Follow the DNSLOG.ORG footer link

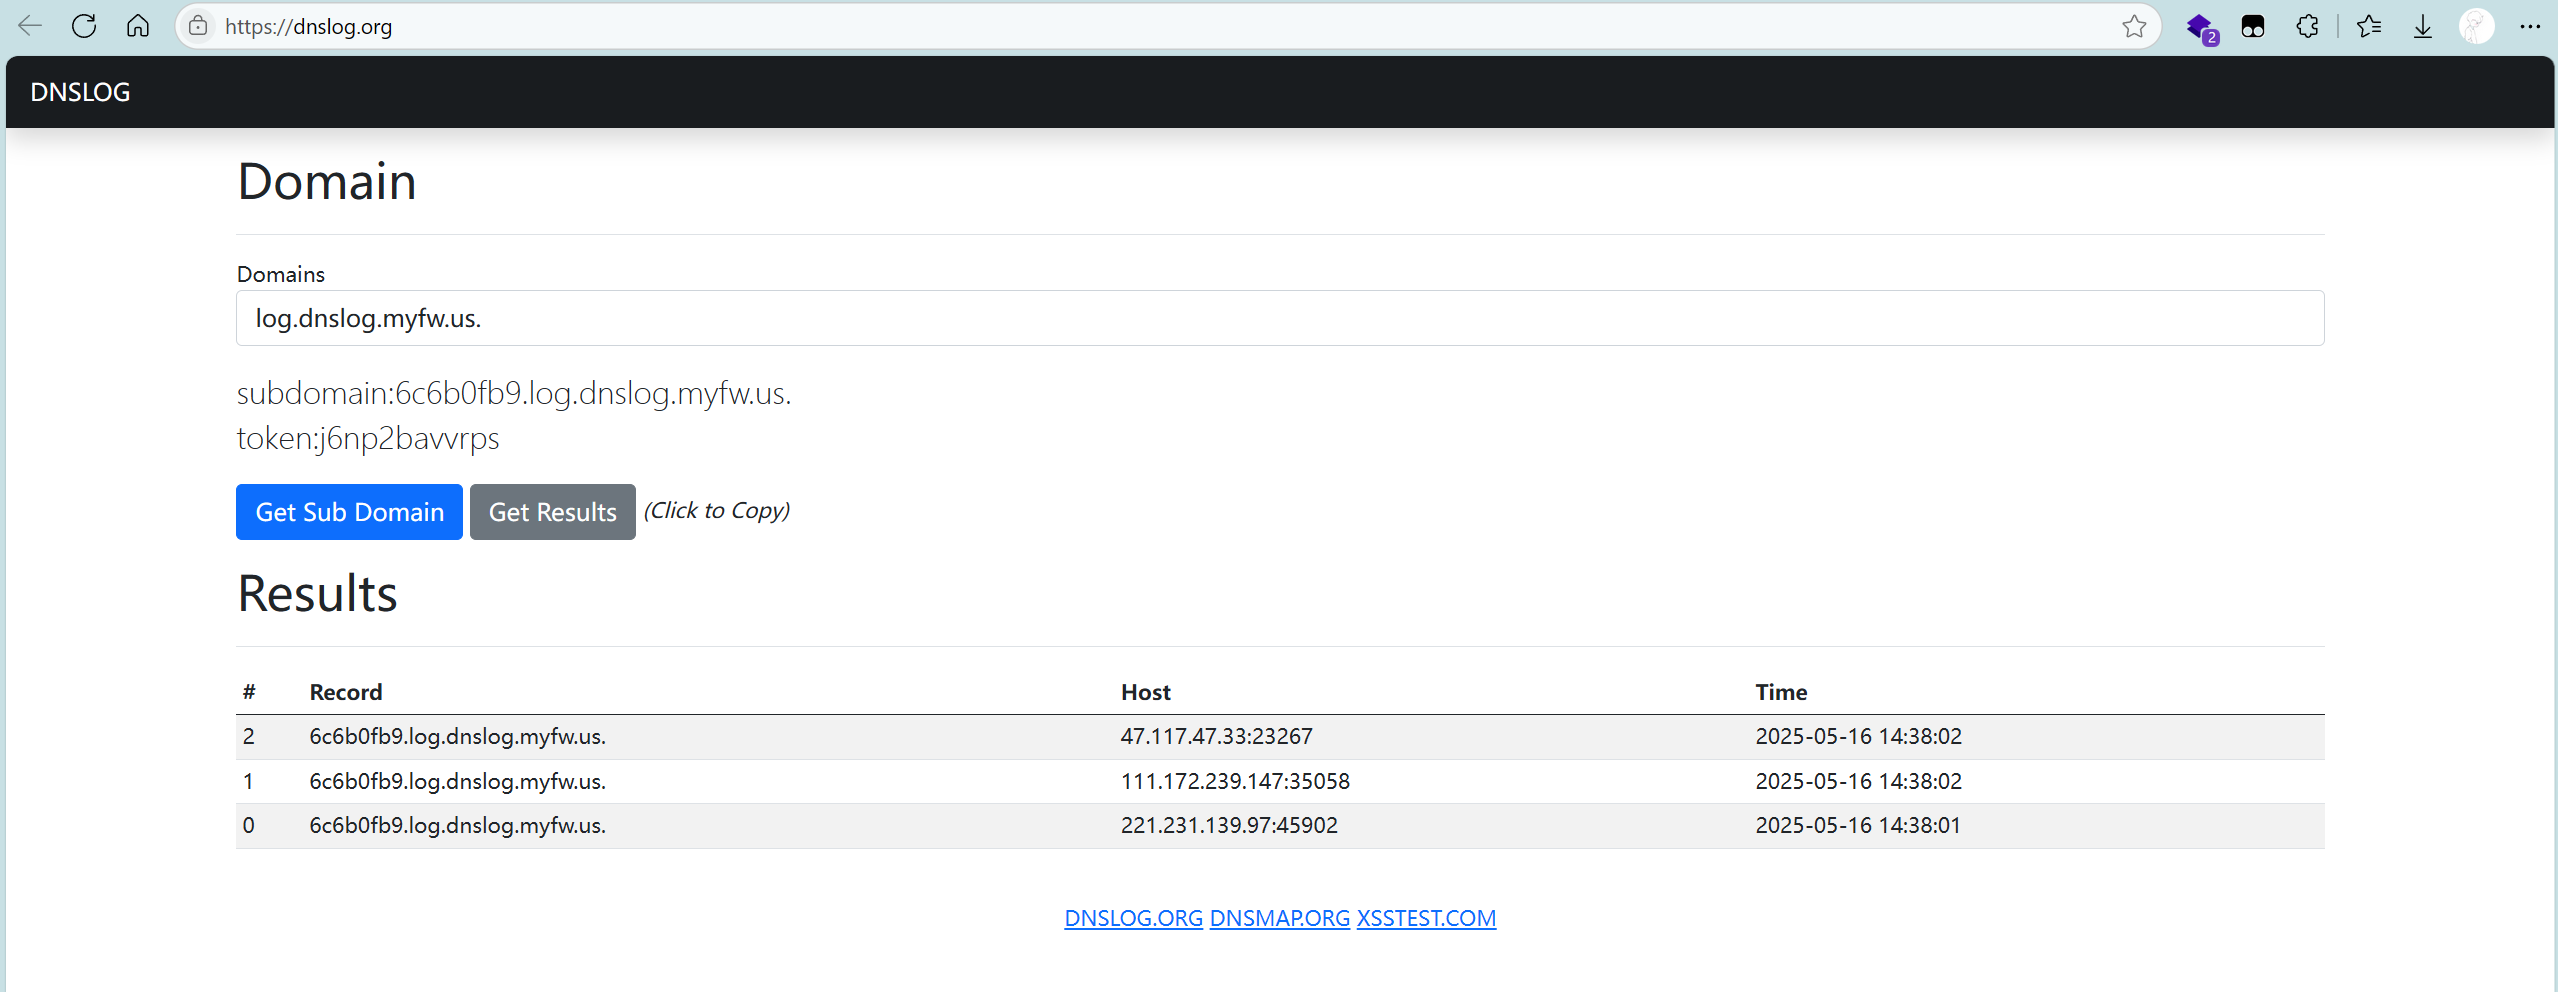point(1133,918)
